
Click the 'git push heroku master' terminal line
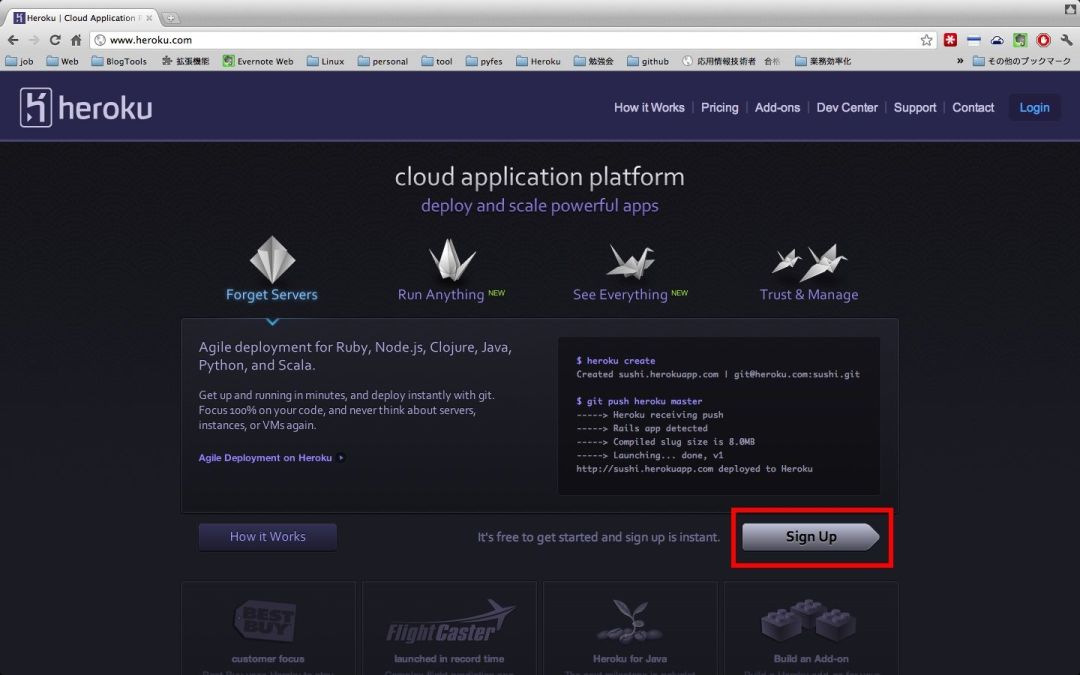click(x=639, y=401)
